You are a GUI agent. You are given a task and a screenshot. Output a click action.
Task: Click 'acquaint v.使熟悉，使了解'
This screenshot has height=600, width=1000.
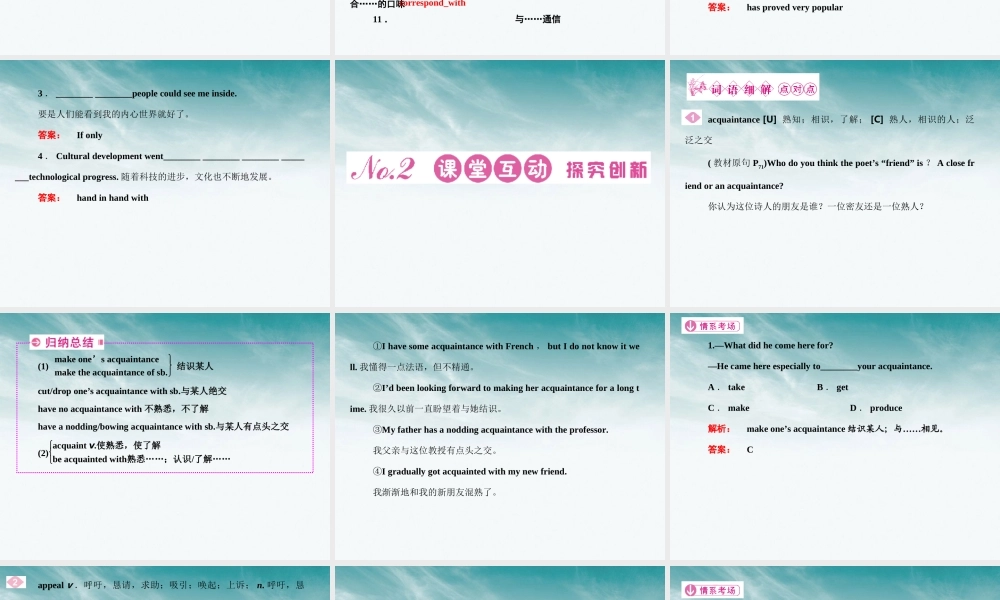click(x=107, y=445)
